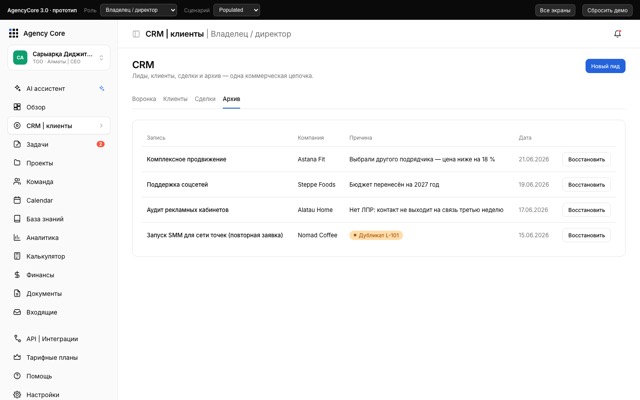Screen dimensions: 640x400
Task: Click the AgencyCore 3.0 · прототип label
Action: (42, 10)
